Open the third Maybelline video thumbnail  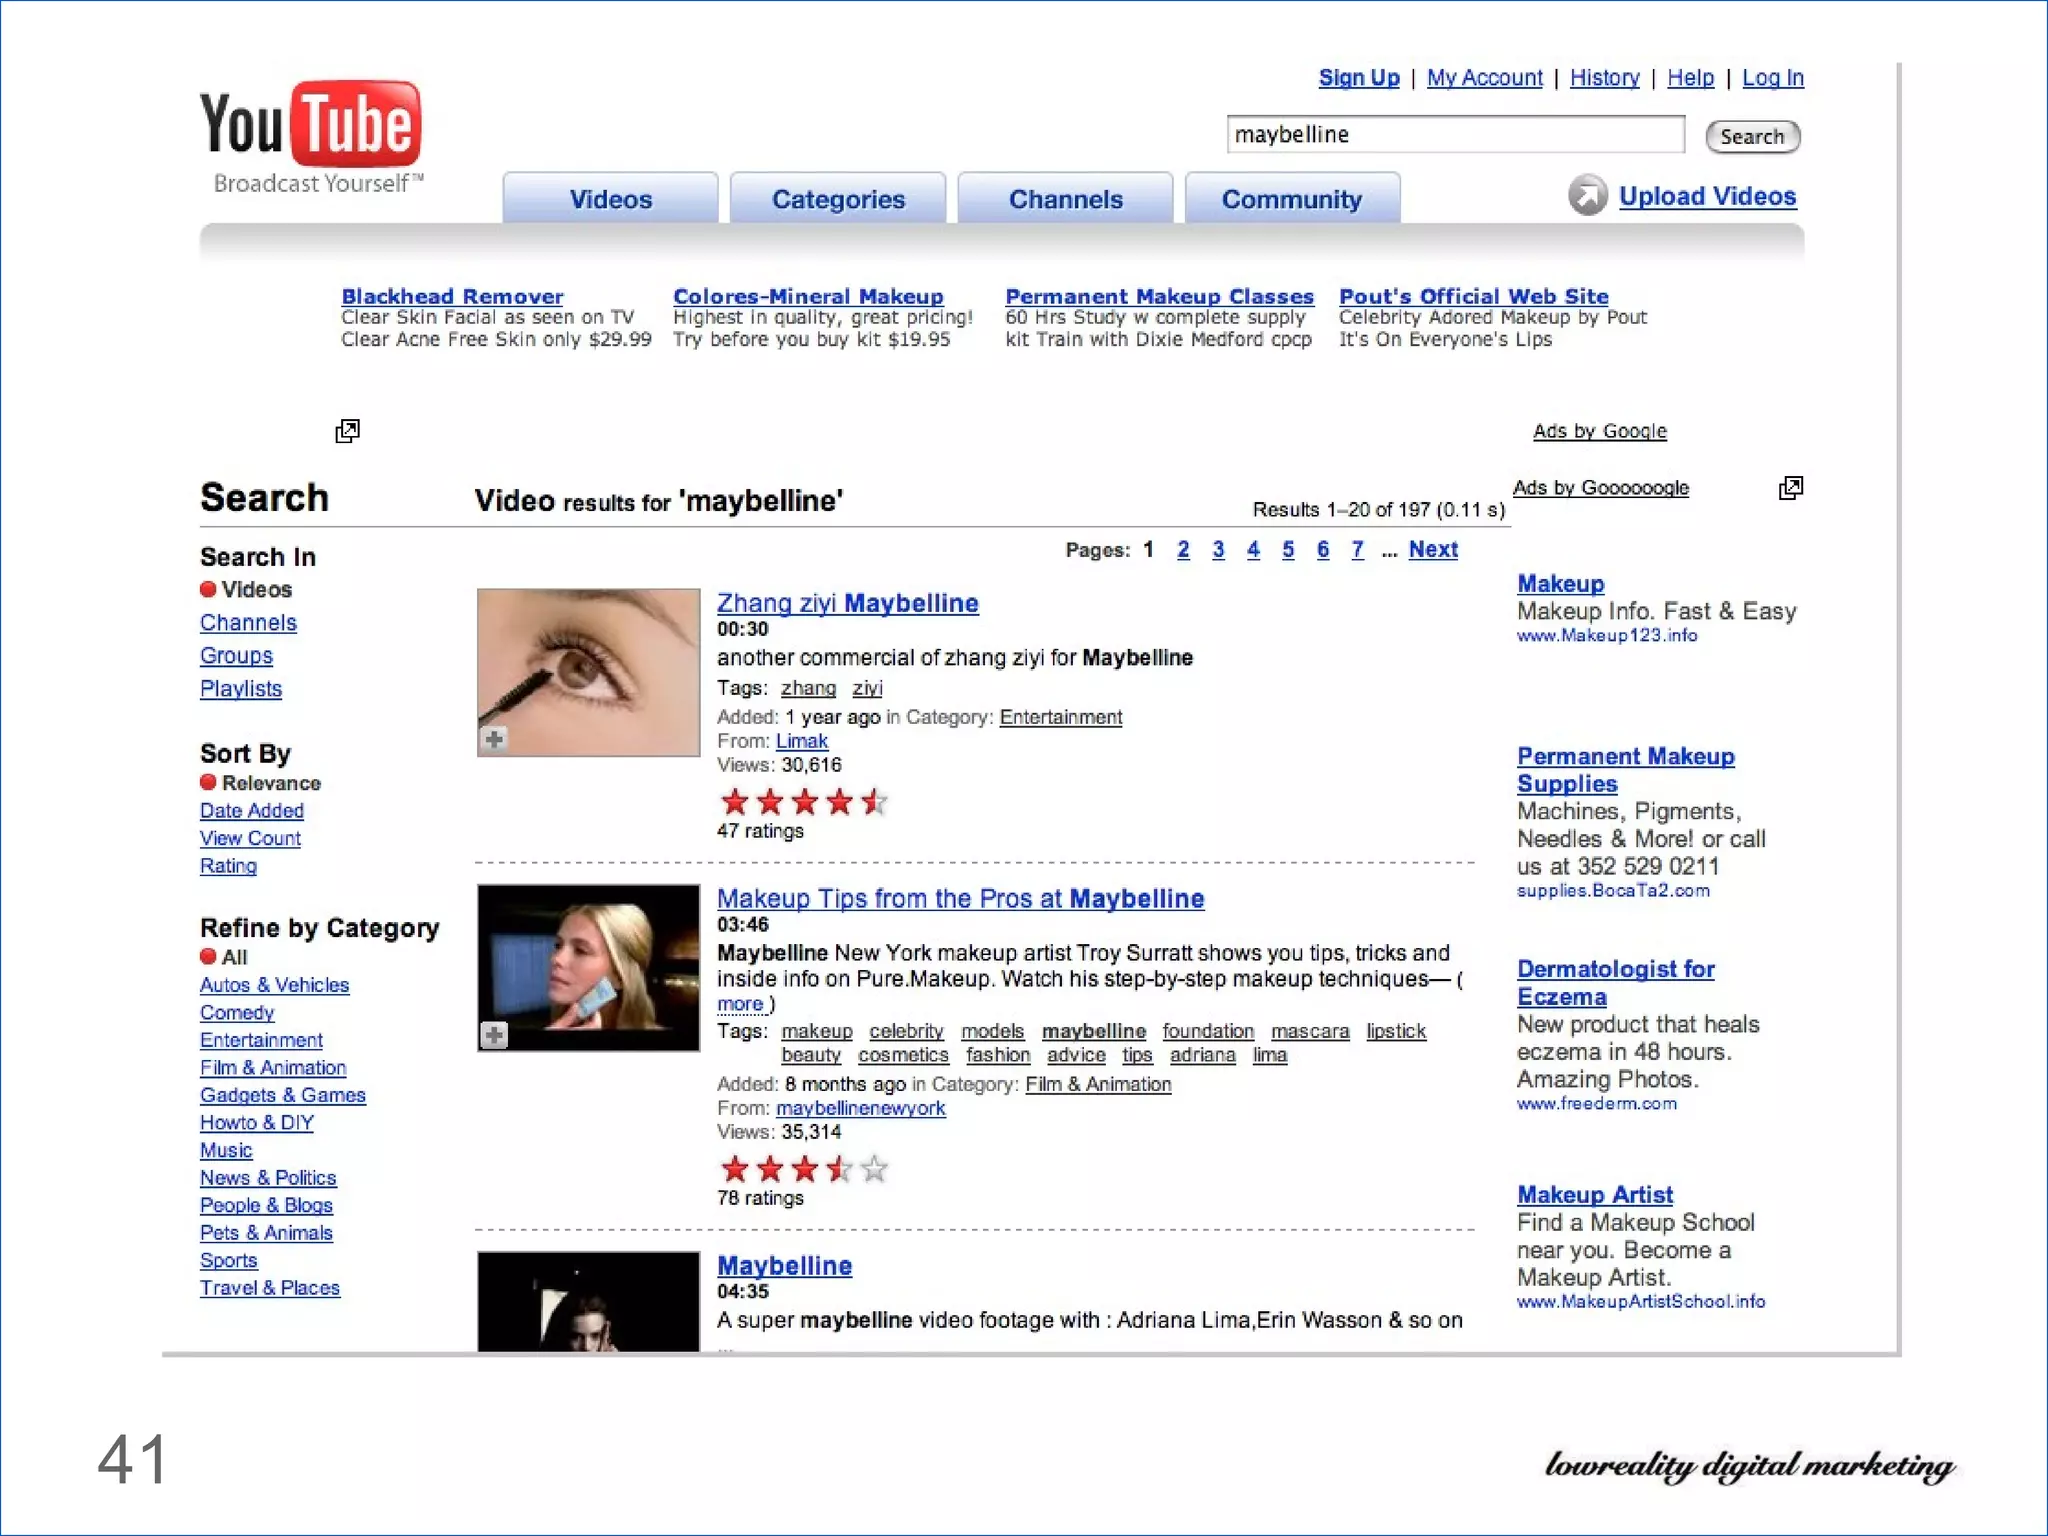click(x=588, y=1300)
